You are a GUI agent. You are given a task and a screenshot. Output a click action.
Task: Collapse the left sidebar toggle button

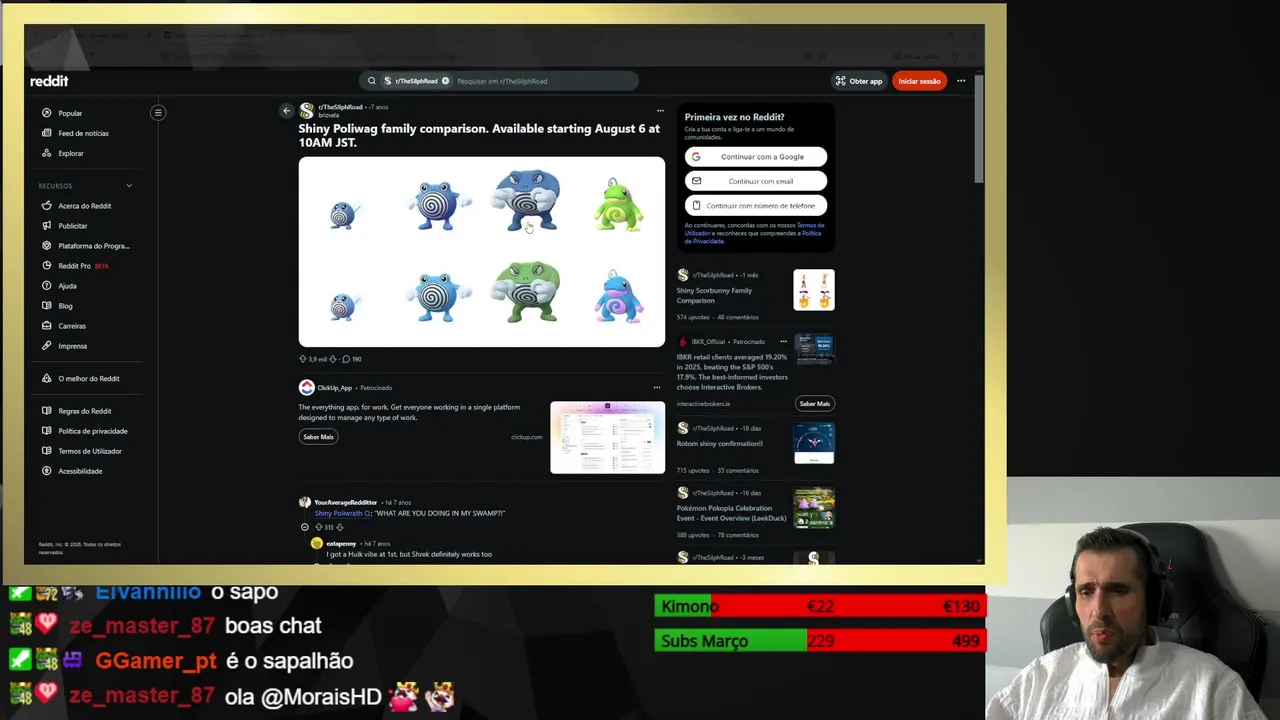coord(158,112)
